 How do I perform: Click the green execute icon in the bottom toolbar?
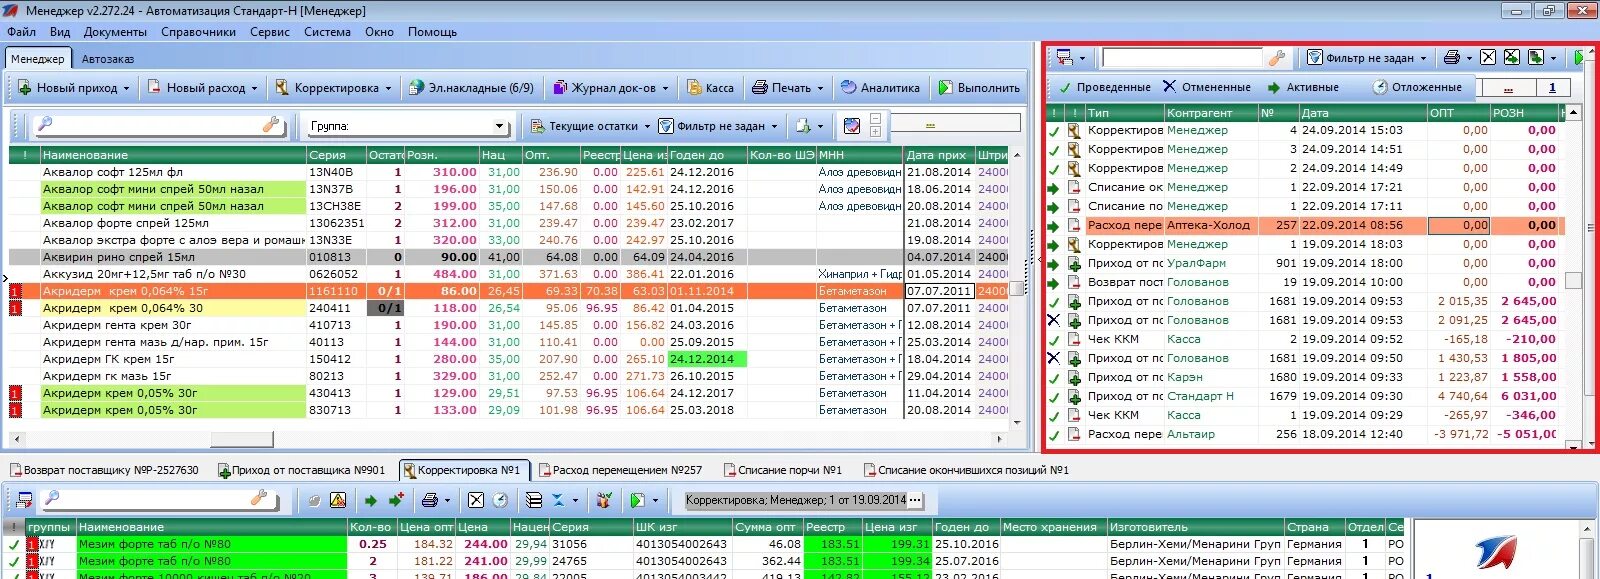click(x=637, y=500)
